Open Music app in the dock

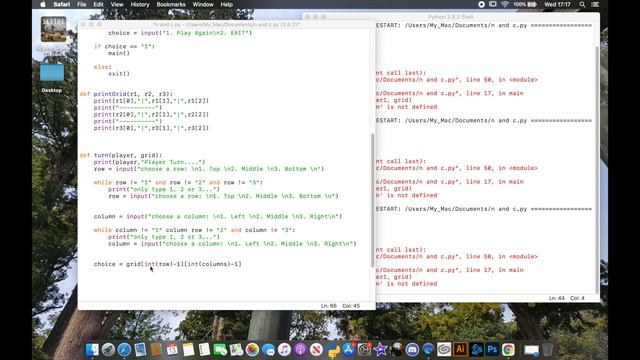284,350
